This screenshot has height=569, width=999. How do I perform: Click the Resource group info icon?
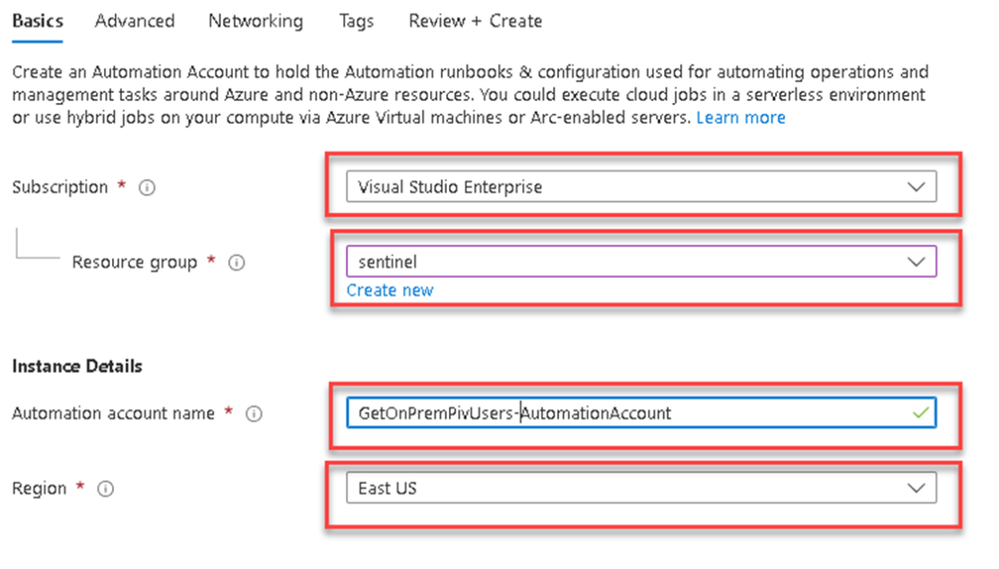coord(237,263)
